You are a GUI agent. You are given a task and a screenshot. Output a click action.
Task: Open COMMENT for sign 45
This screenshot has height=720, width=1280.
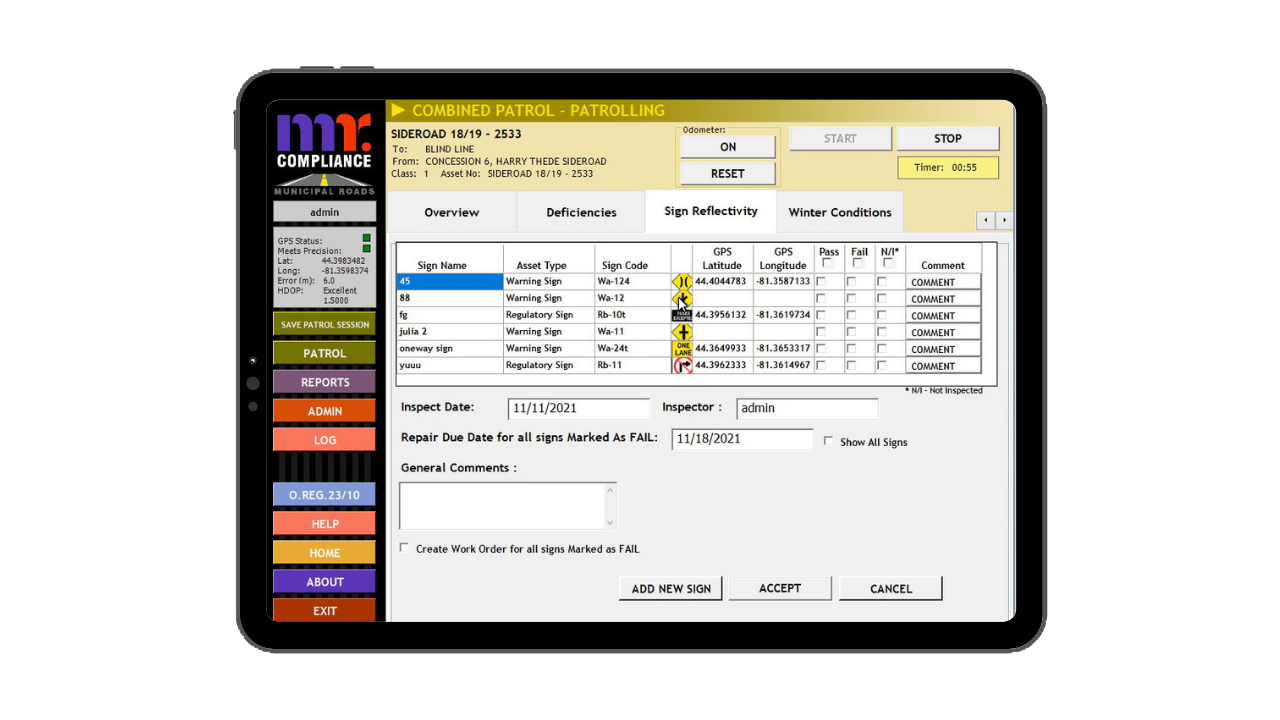pos(944,282)
